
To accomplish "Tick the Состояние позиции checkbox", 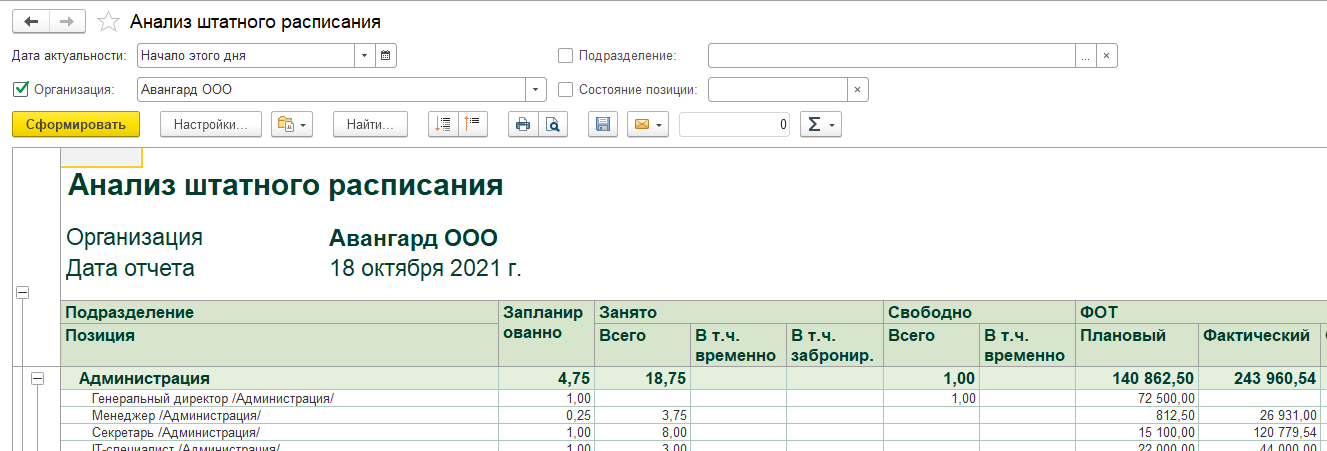I will point(566,90).
